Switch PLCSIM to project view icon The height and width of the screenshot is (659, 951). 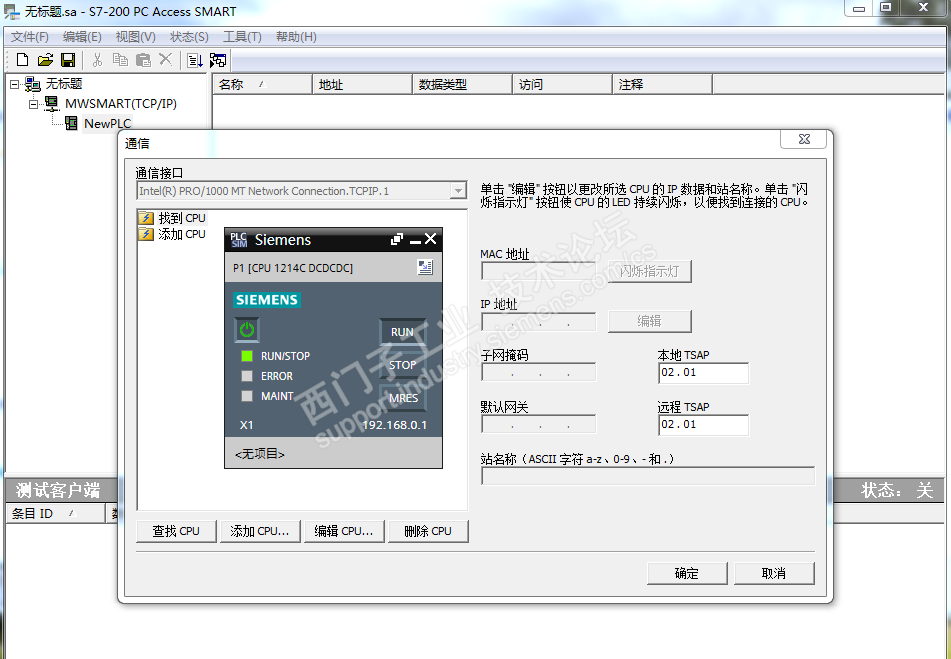(x=425, y=267)
